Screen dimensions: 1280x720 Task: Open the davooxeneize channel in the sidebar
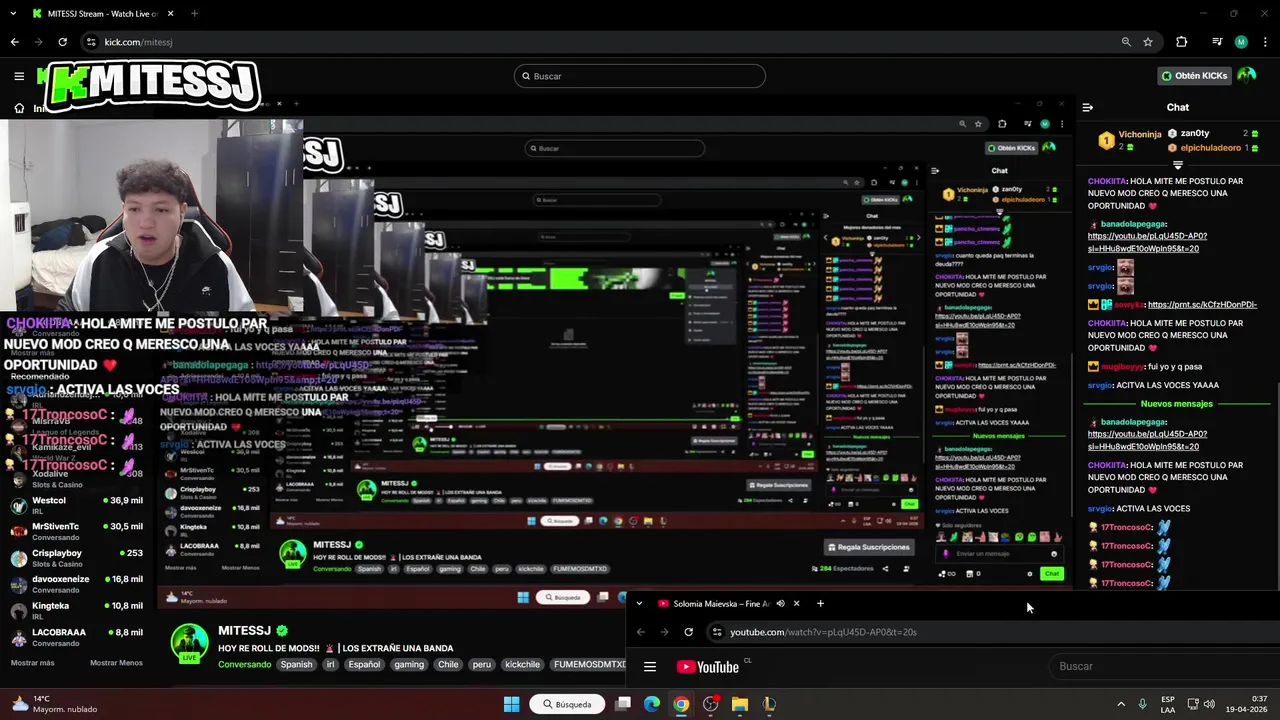[77, 584]
